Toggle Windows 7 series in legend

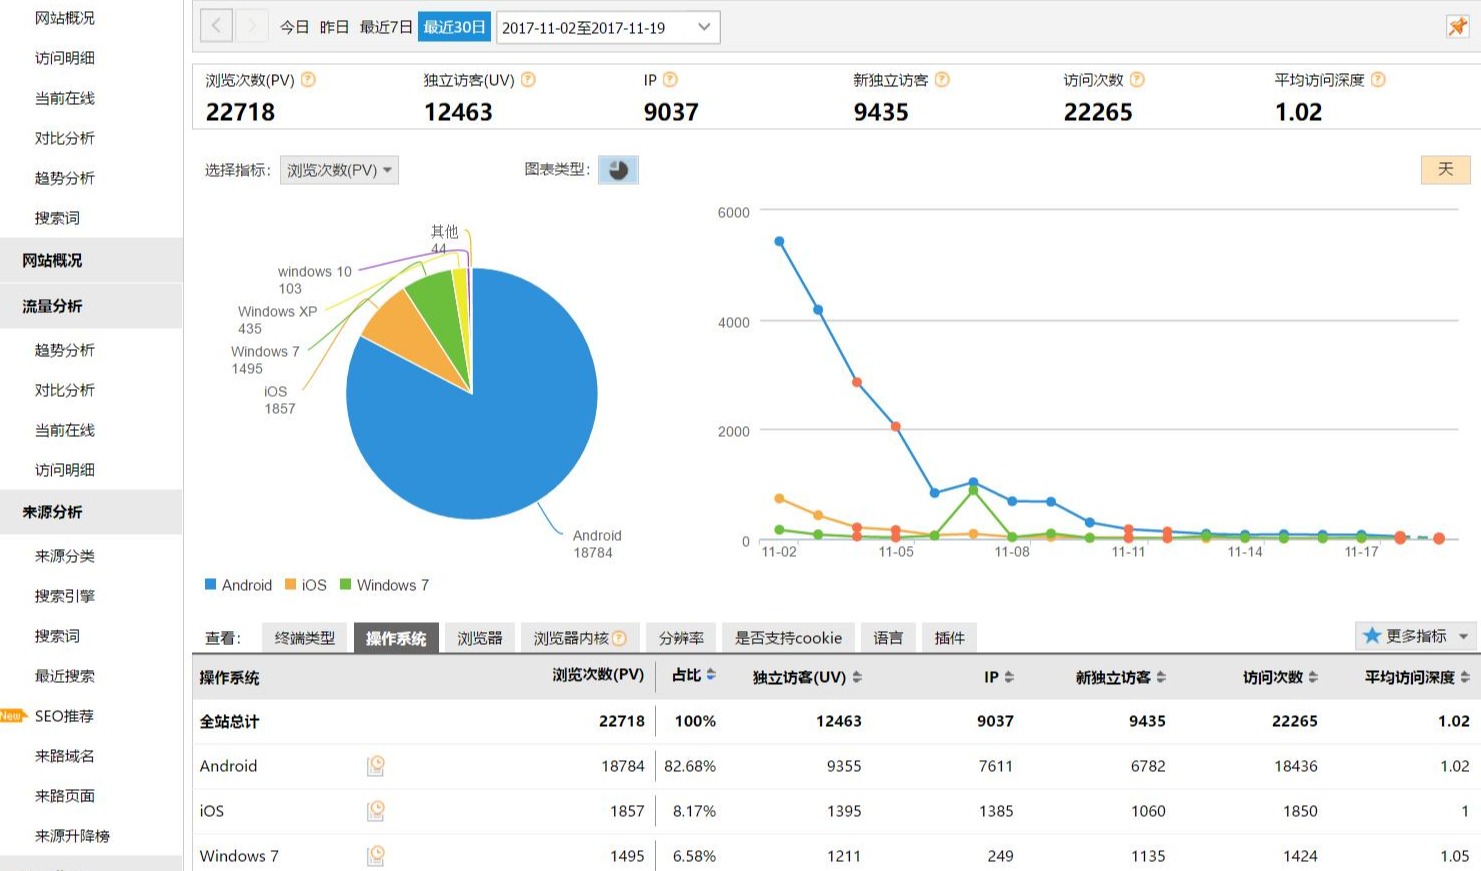(x=384, y=585)
